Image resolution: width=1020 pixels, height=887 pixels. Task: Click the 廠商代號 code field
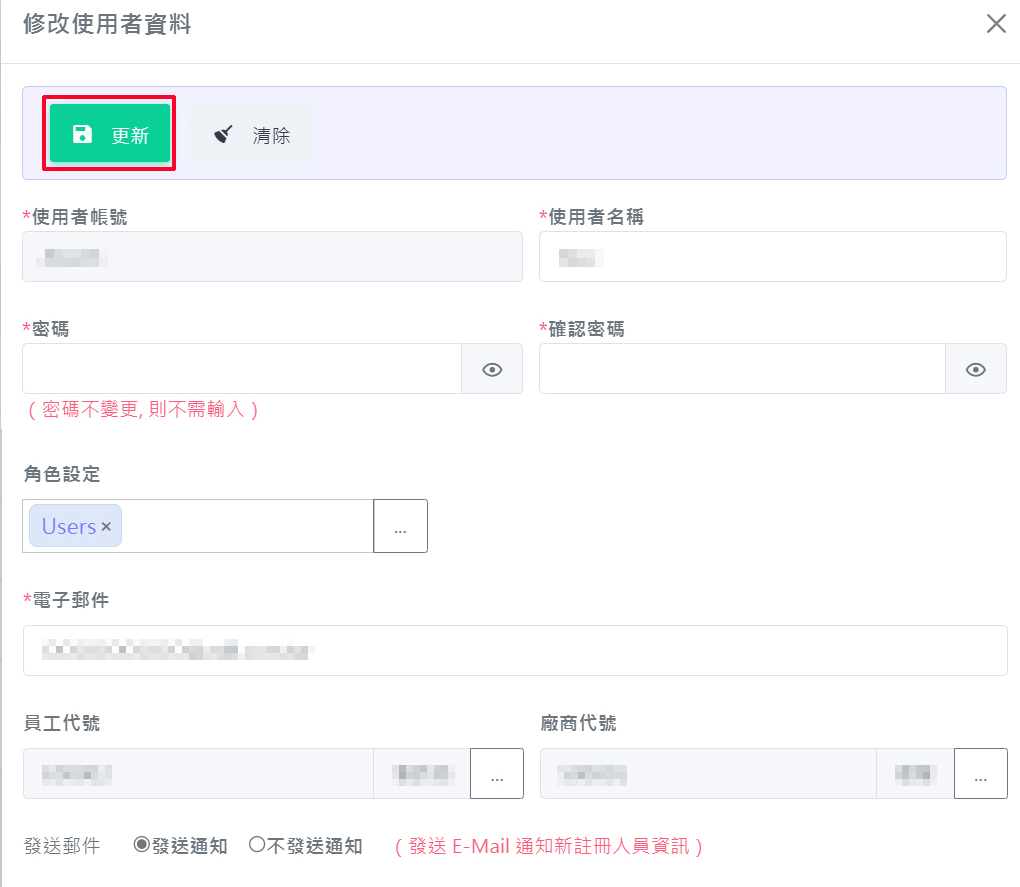(x=708, y=774)
